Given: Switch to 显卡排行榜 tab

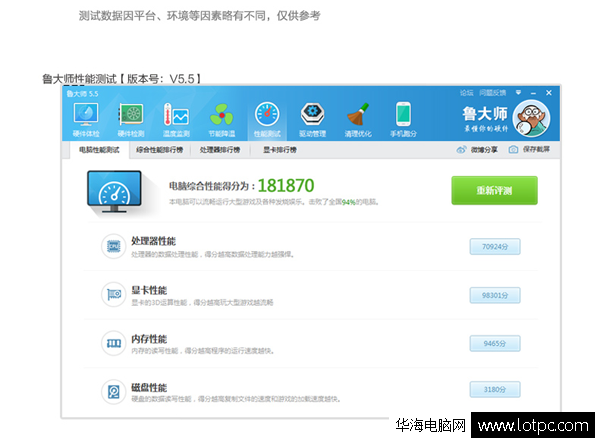Looking at the screenshot, I should [280, 150].
